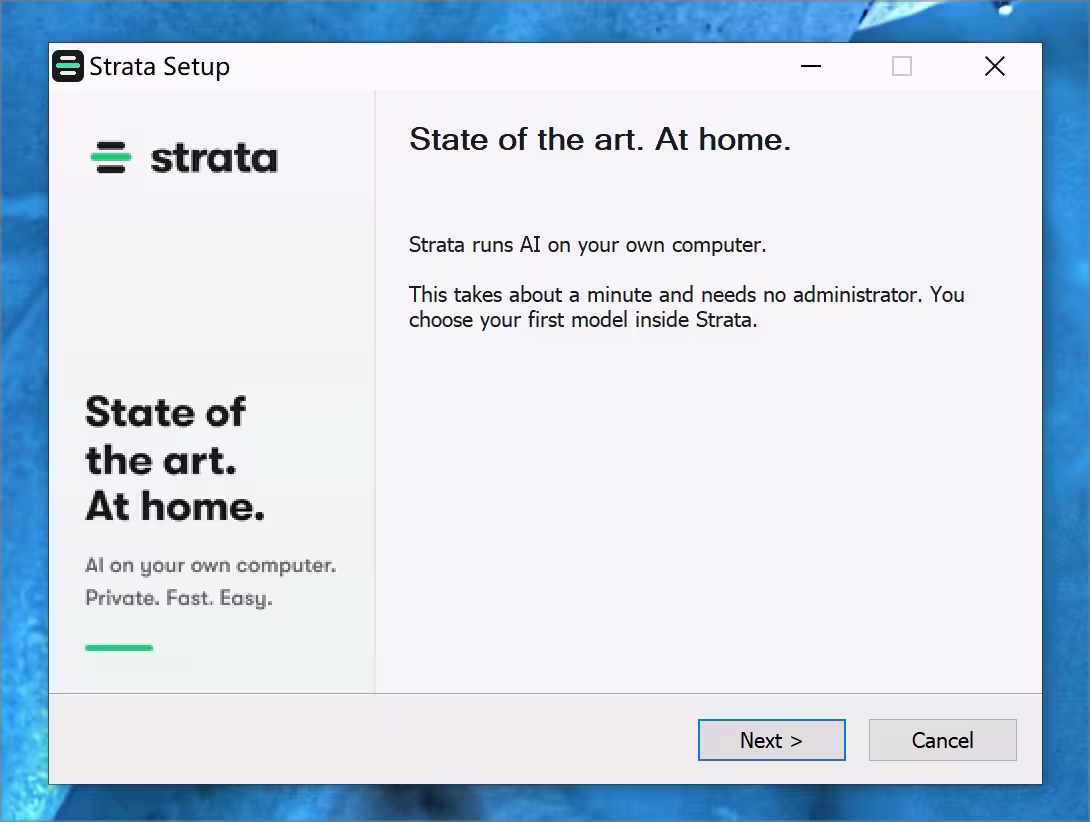Viewport: 1090px width, 822px height.
Task: Click the maximize button in title bar
Action: point(902,67)
